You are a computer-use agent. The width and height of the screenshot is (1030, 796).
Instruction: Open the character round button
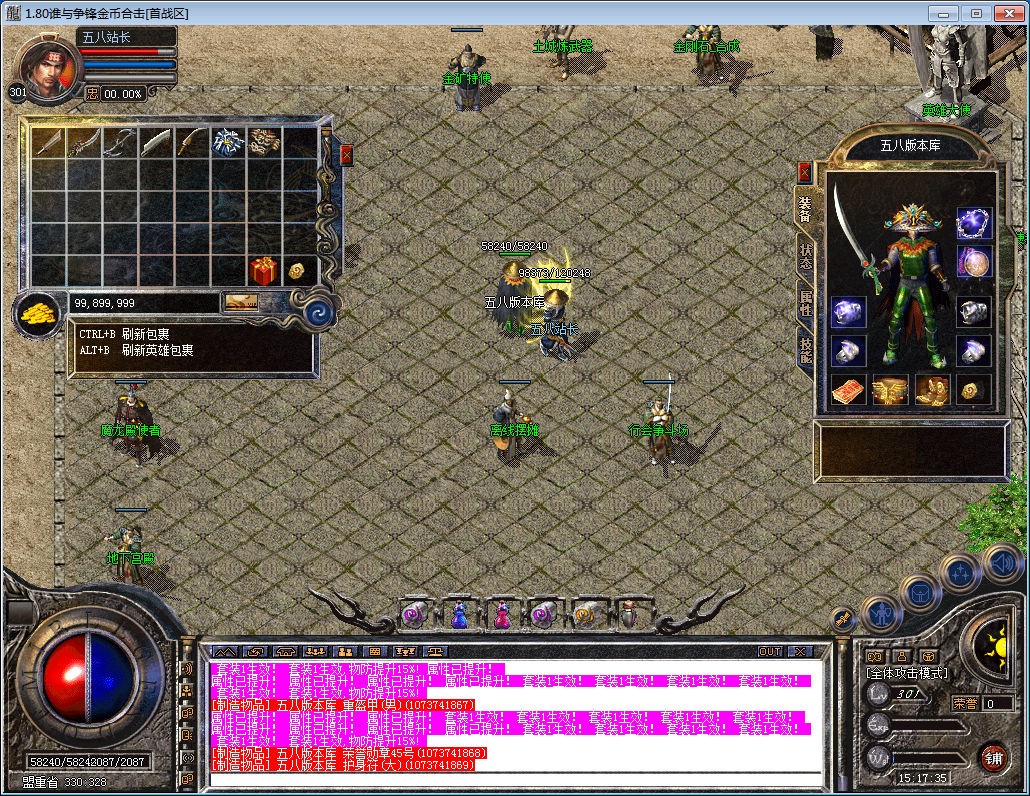coord(880,614)
